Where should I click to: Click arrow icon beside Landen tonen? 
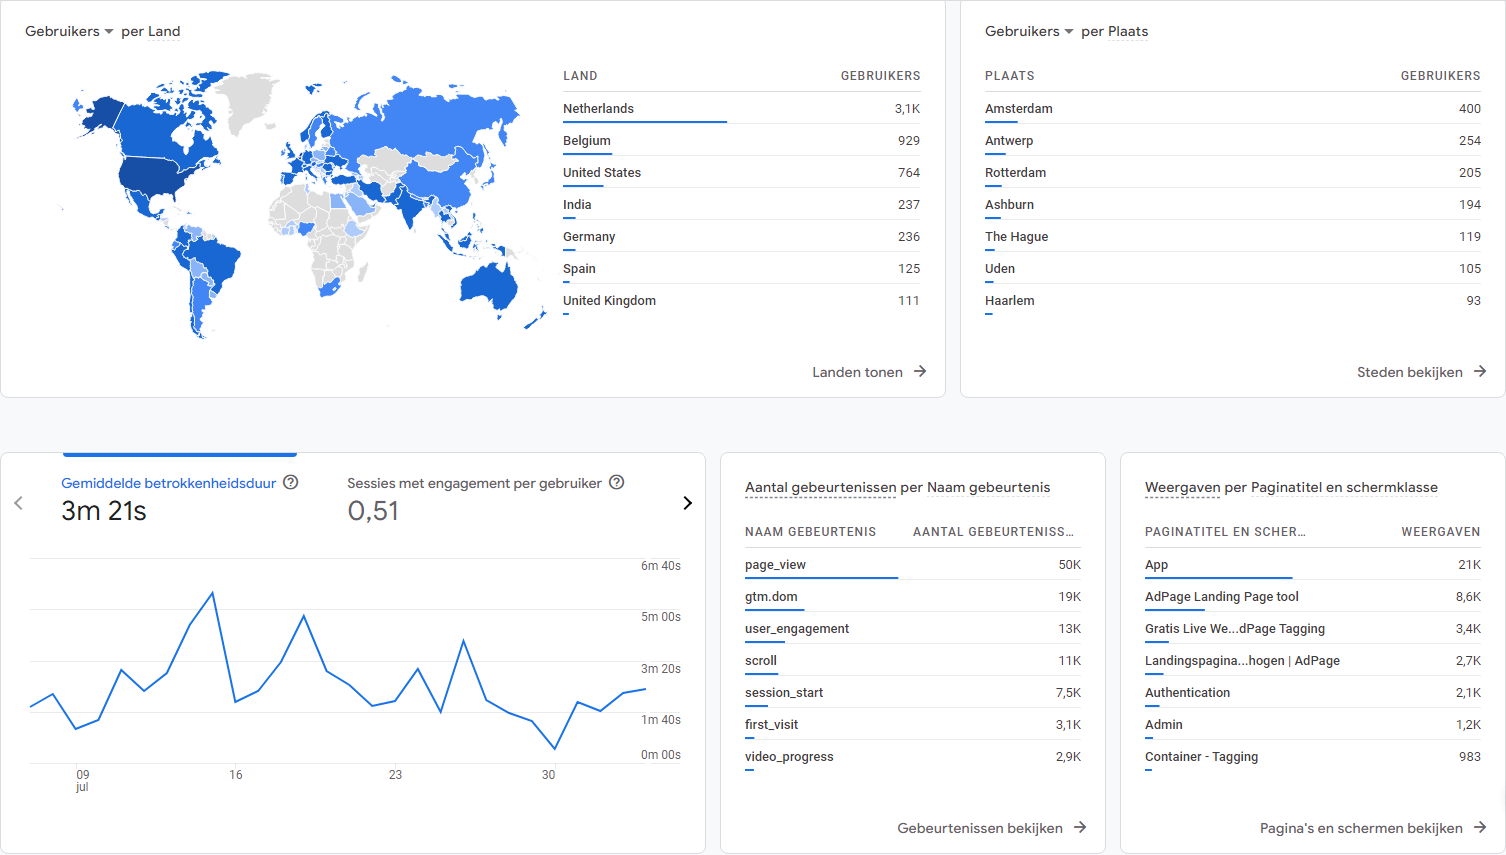pyautogui.click(x=920, y=371)
